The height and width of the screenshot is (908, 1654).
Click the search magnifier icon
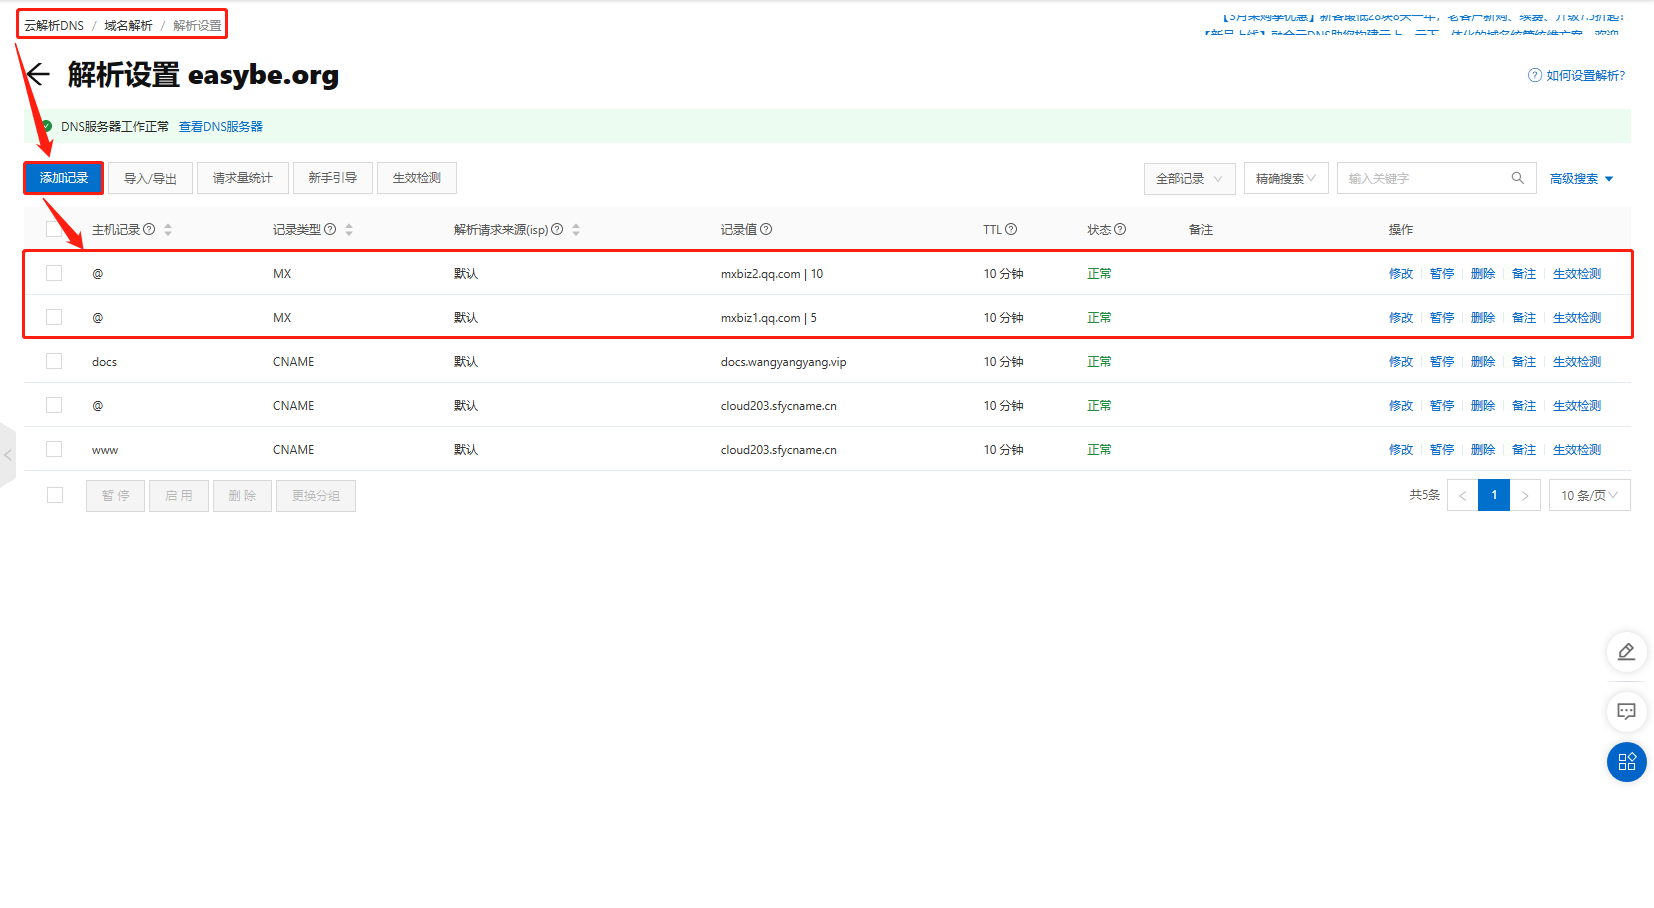[1517, 178]
